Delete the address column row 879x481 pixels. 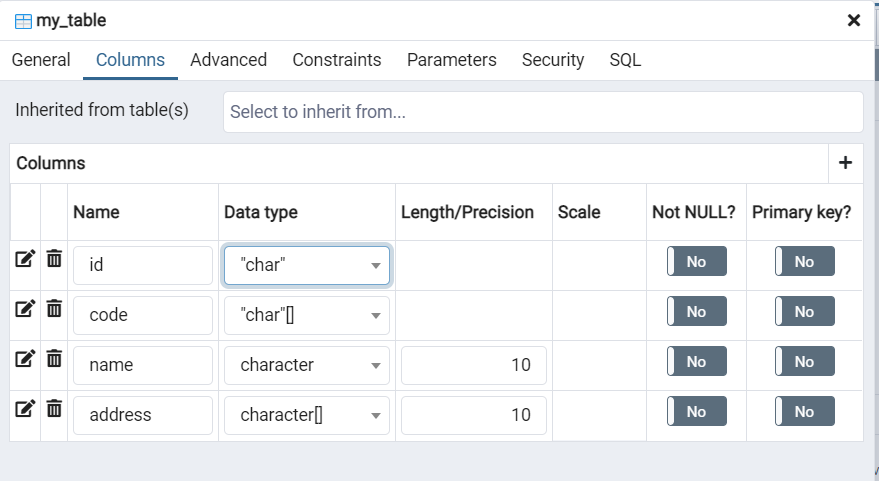point(54,409)
